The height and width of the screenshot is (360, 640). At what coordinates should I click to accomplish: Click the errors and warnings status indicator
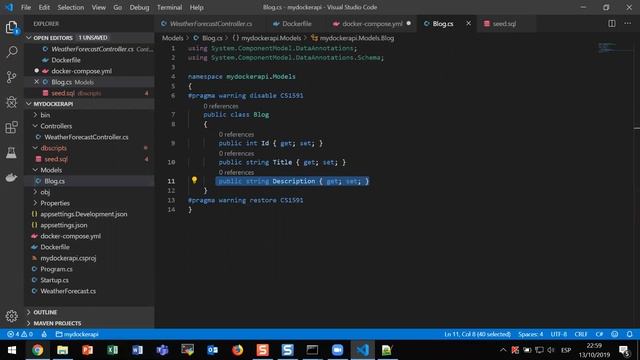(20, 334)
